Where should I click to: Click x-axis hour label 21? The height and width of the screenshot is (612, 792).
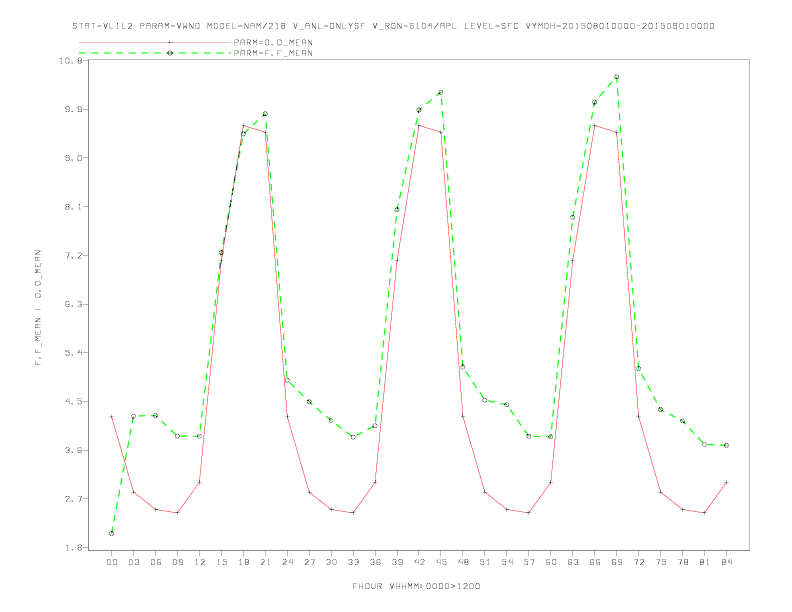(x=265, y=562)
